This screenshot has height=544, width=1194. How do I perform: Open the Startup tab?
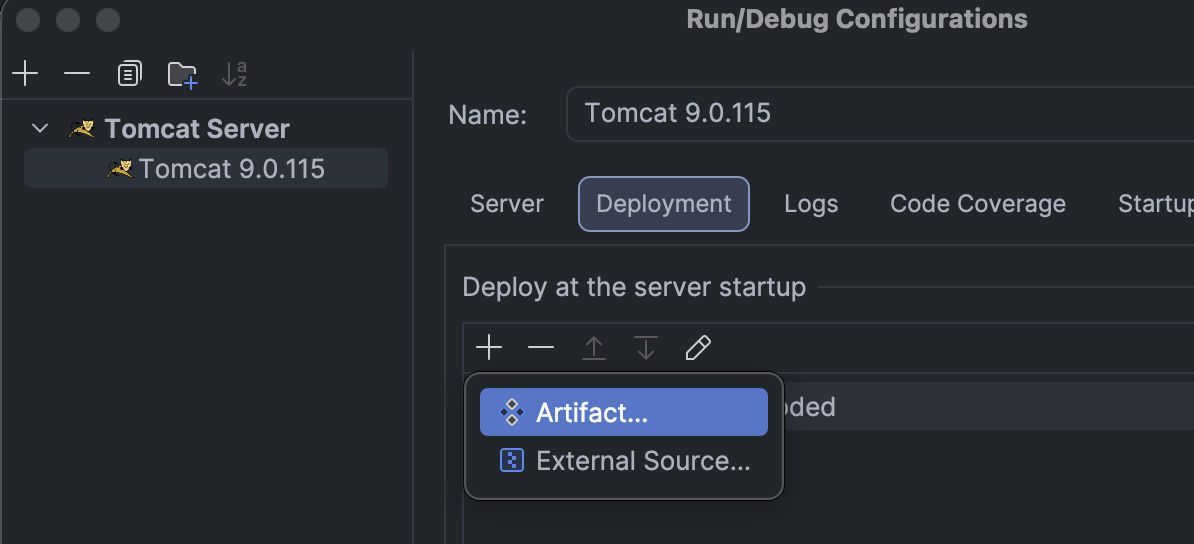(1155, 204)
